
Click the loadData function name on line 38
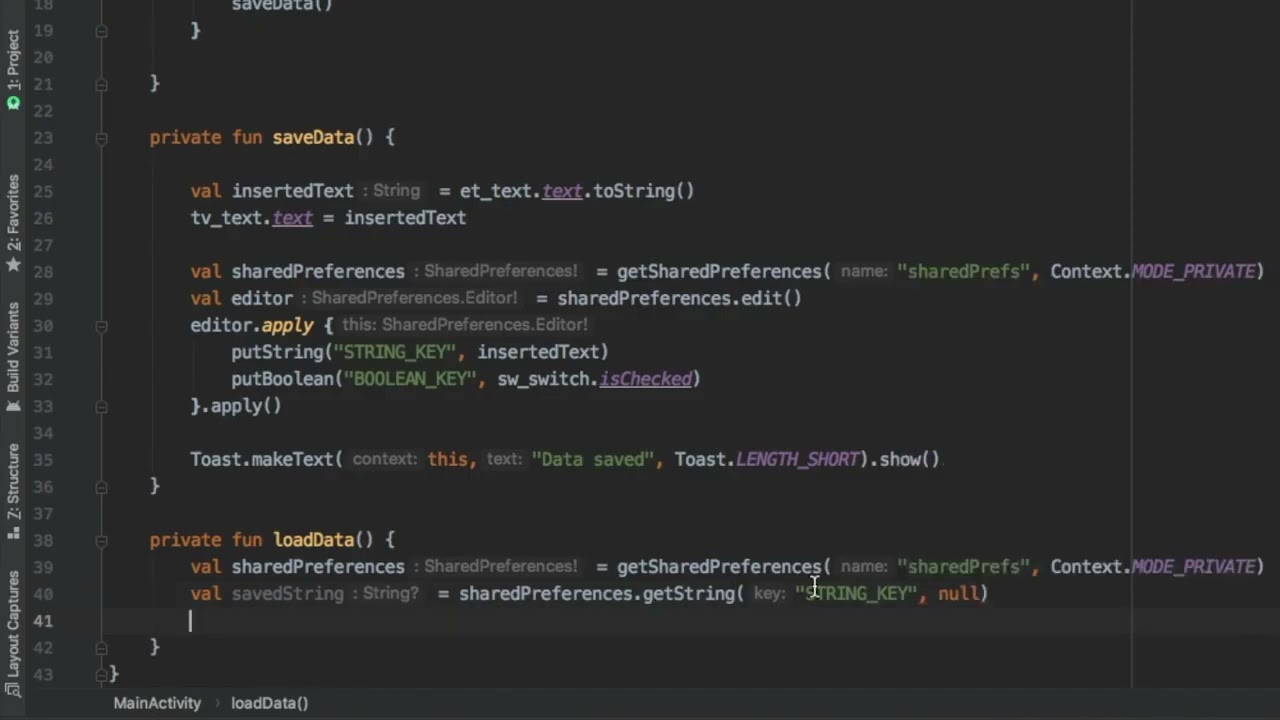[313, 540]
